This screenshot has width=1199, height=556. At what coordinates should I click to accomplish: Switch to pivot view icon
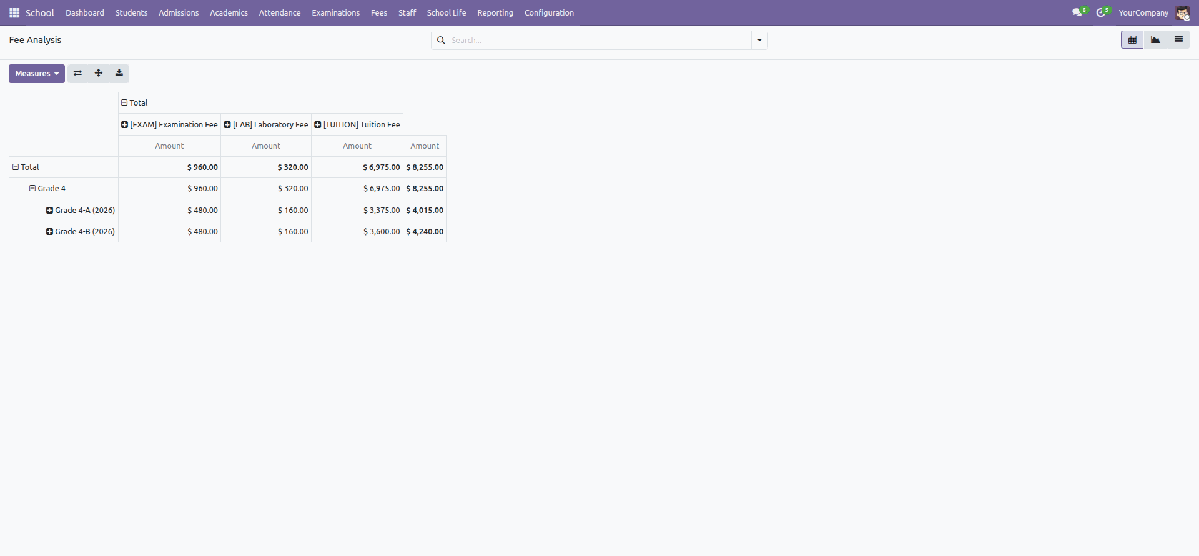(1132, 40)
